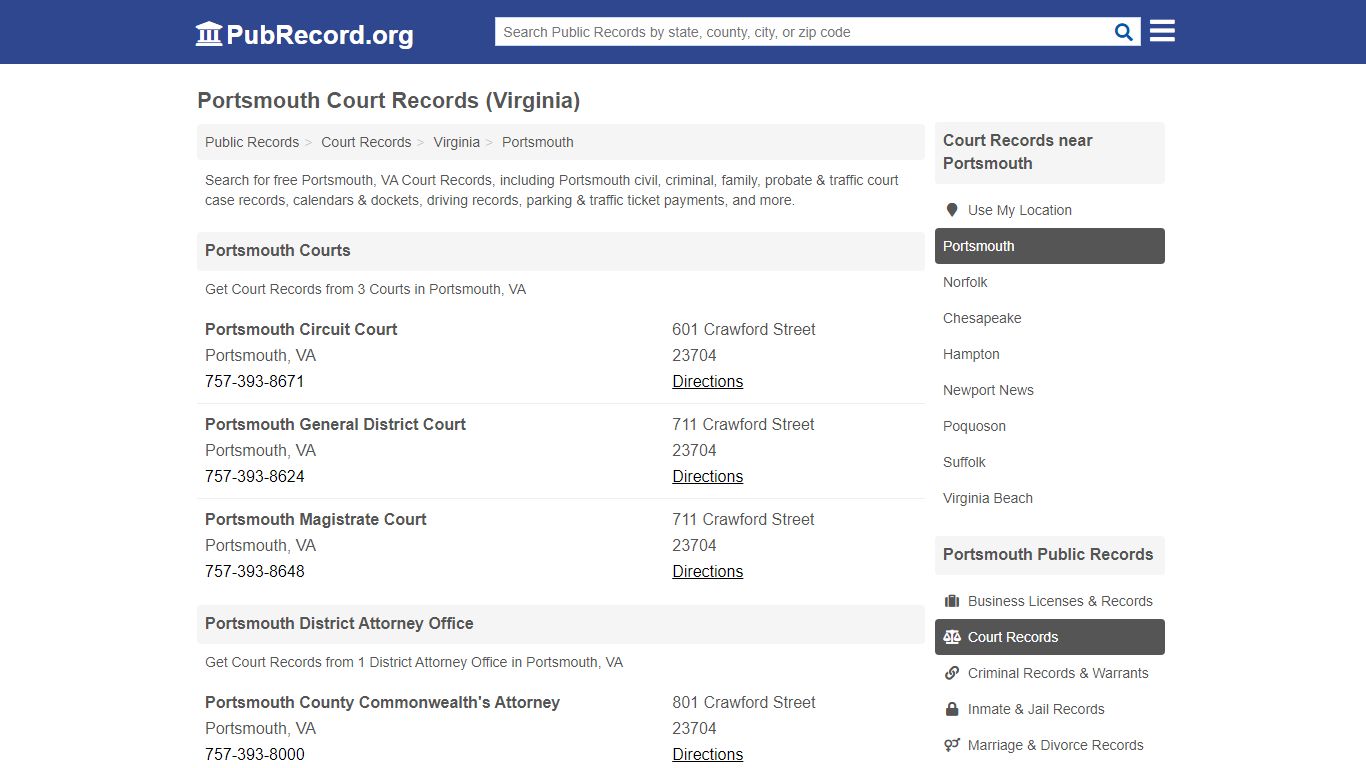1366x768 pixels.
Task: Call Circuit Court number 757-393-8671
Action: (x=255, y=381)
